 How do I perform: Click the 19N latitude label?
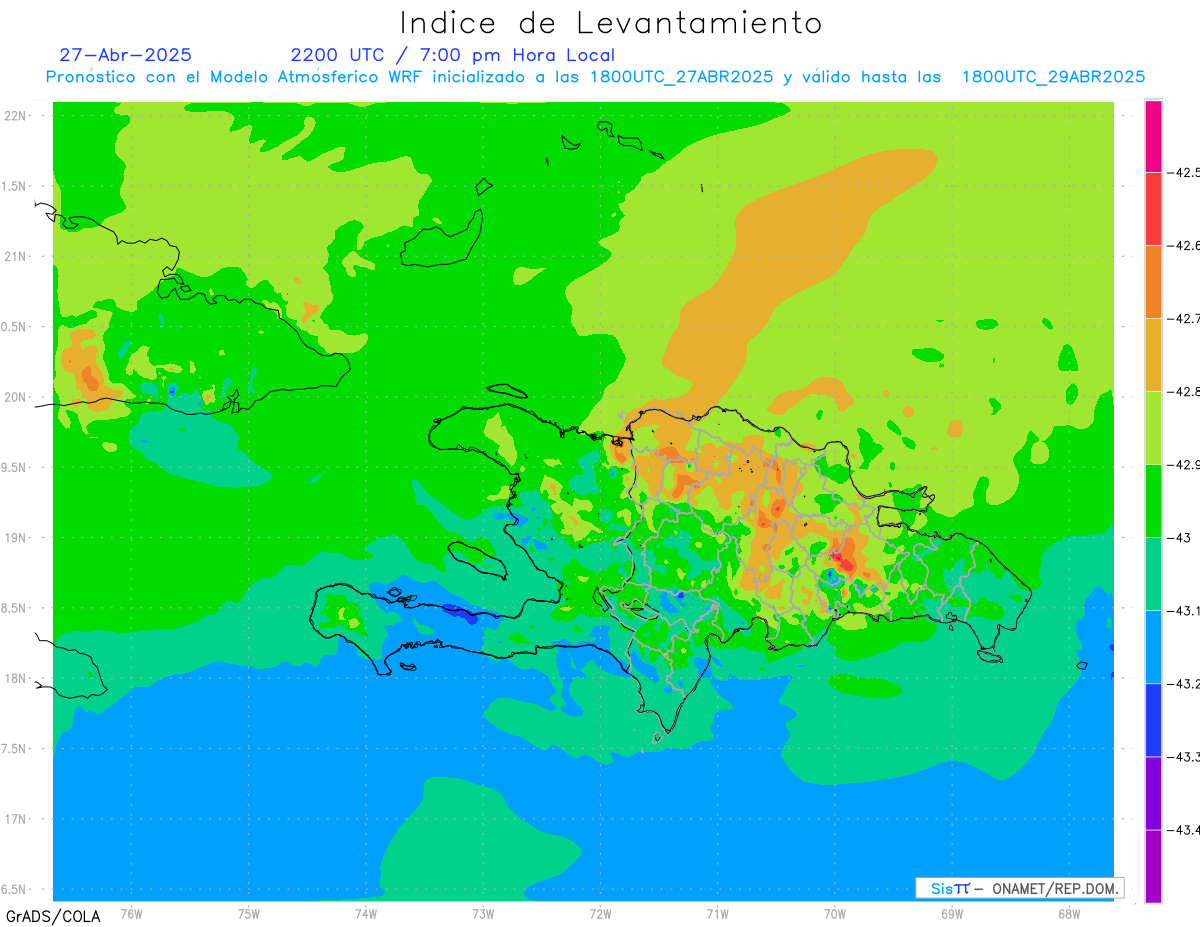click(x=17, y=537)
